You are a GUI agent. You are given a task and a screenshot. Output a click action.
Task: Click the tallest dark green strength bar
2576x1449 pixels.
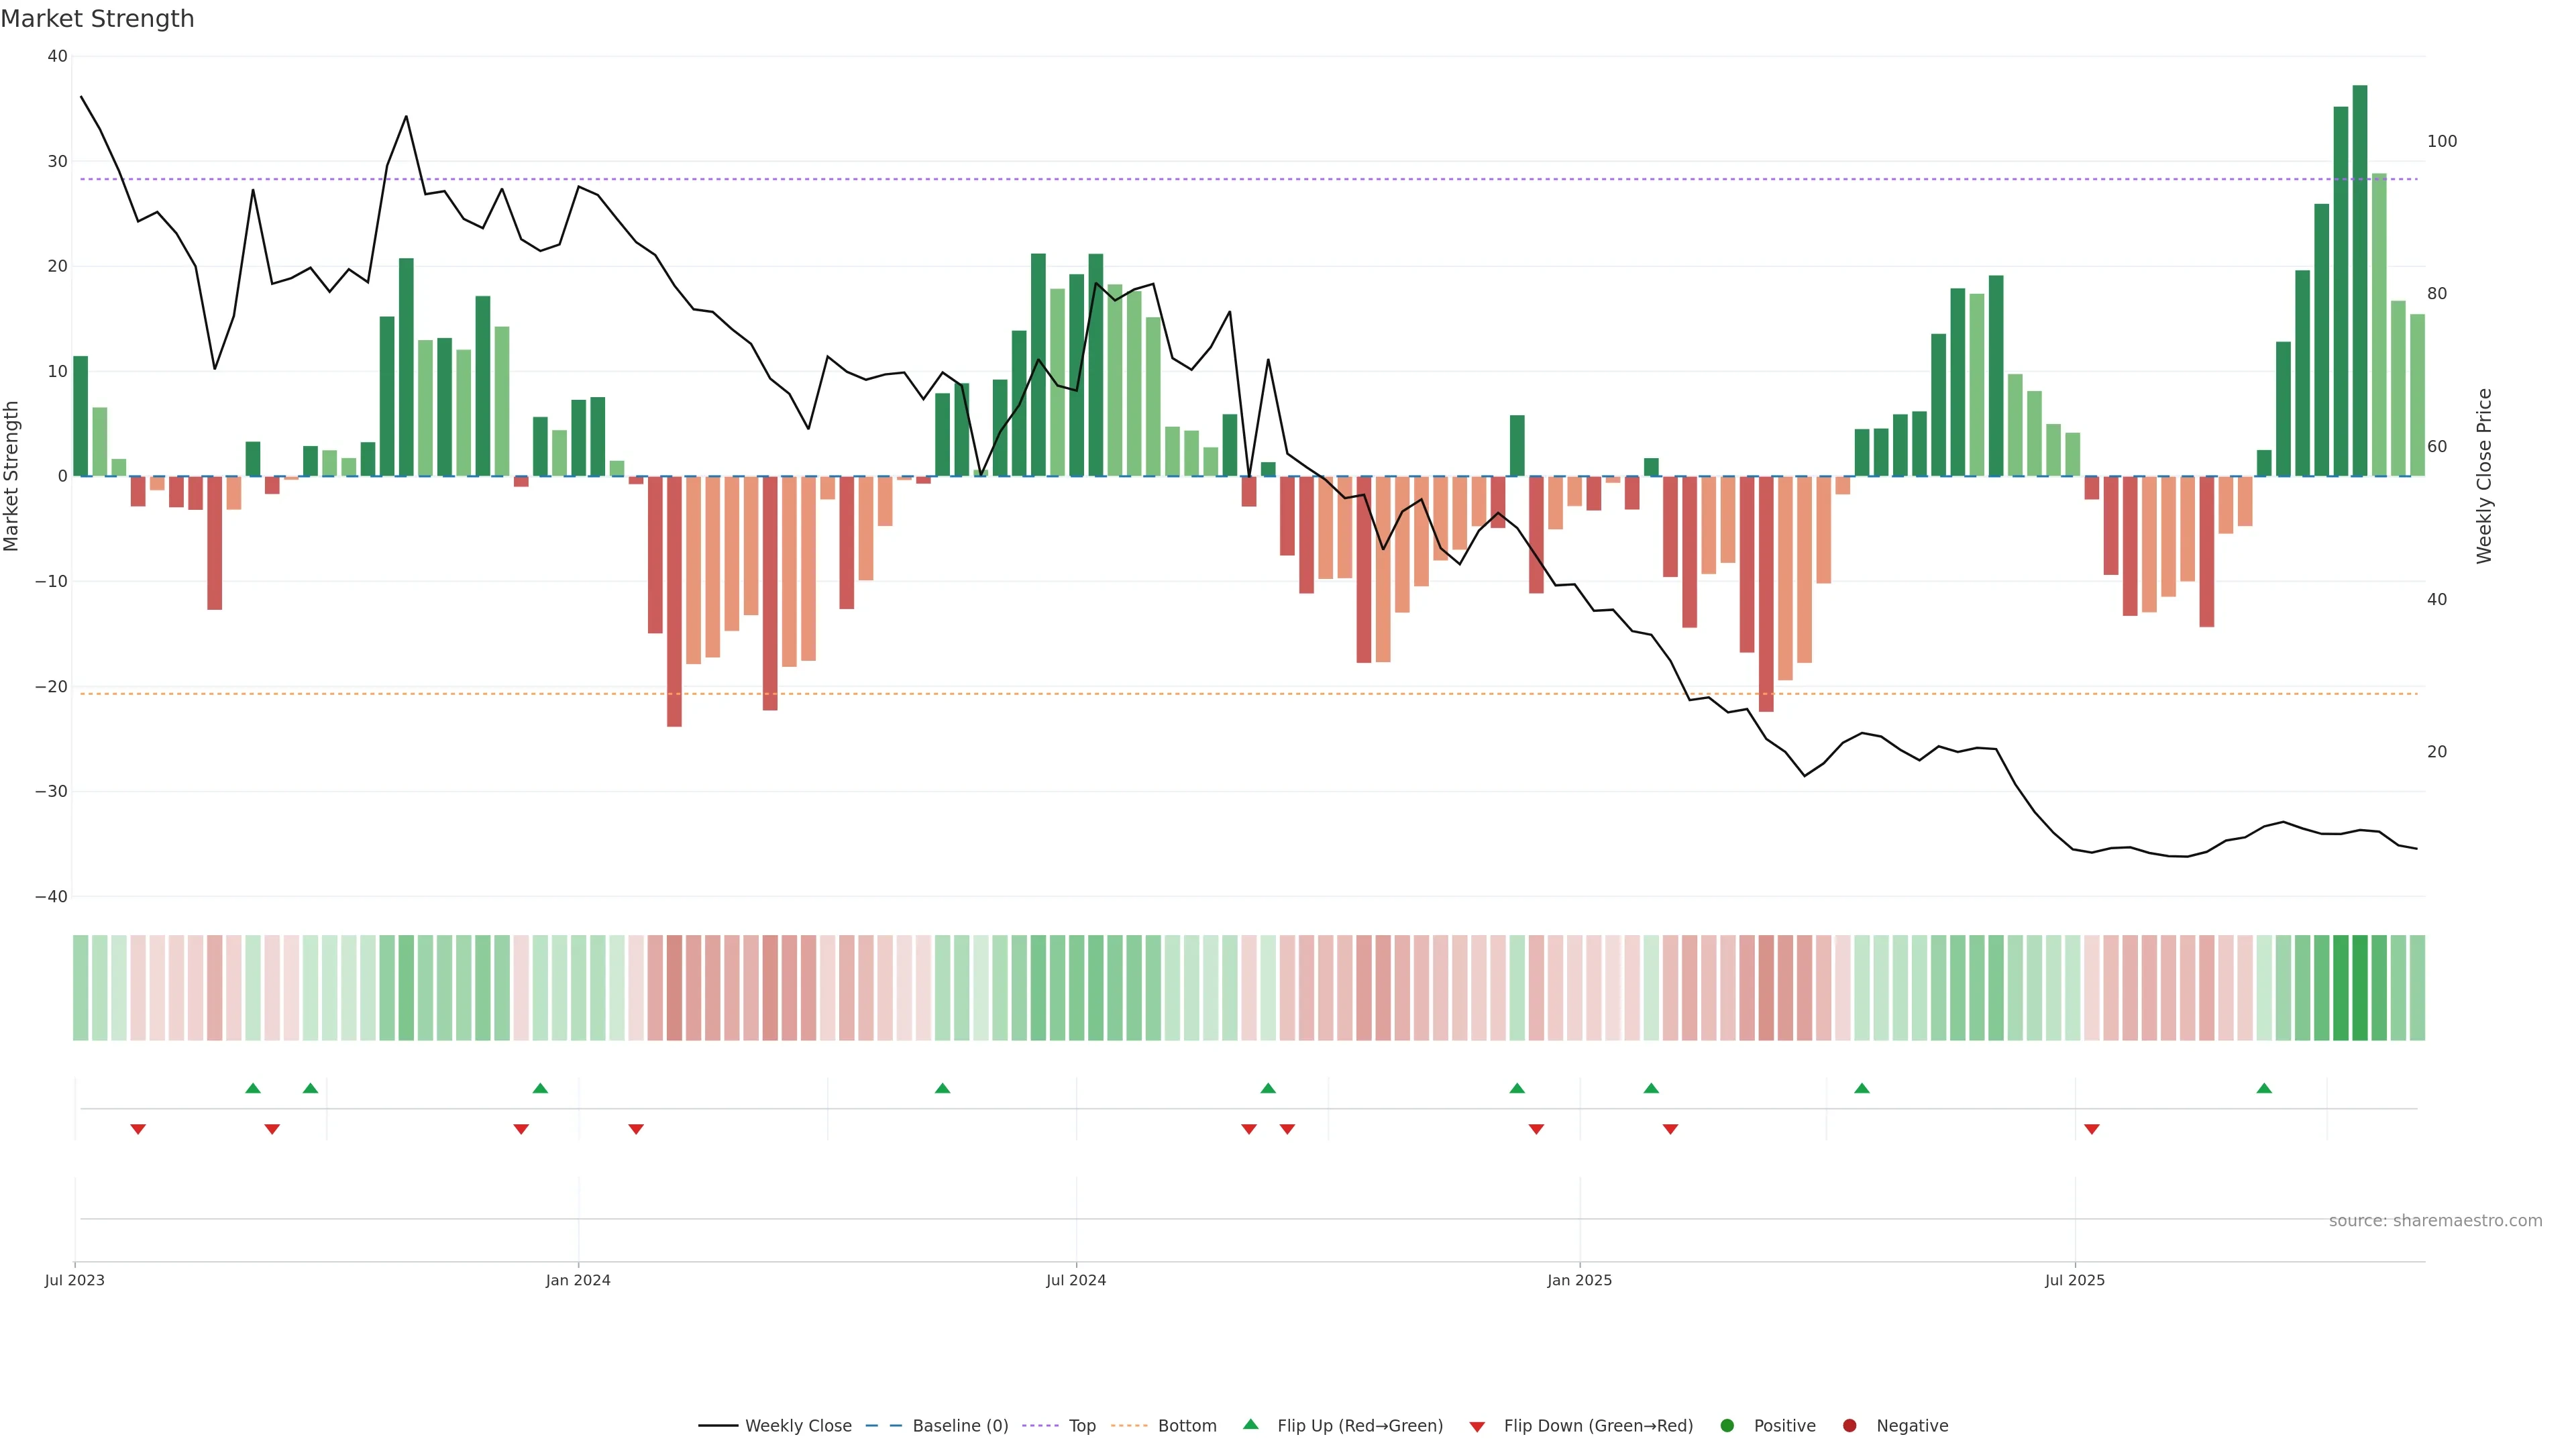[2359, 280]
